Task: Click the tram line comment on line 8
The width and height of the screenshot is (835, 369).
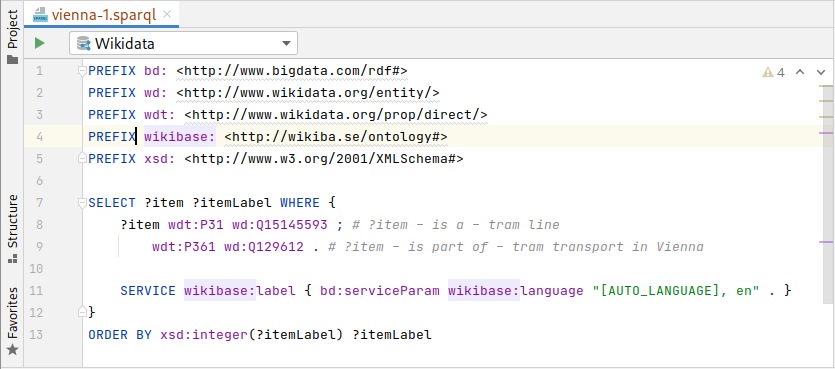Action: pyautogui.click(x=456, y=225)
